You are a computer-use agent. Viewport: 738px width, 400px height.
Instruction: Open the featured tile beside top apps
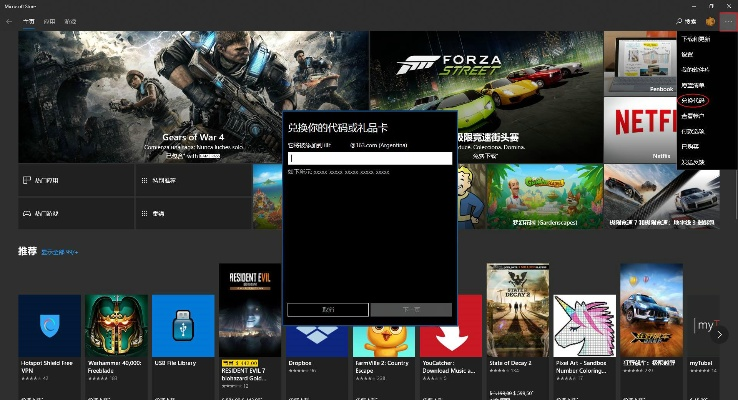(193, 180)
